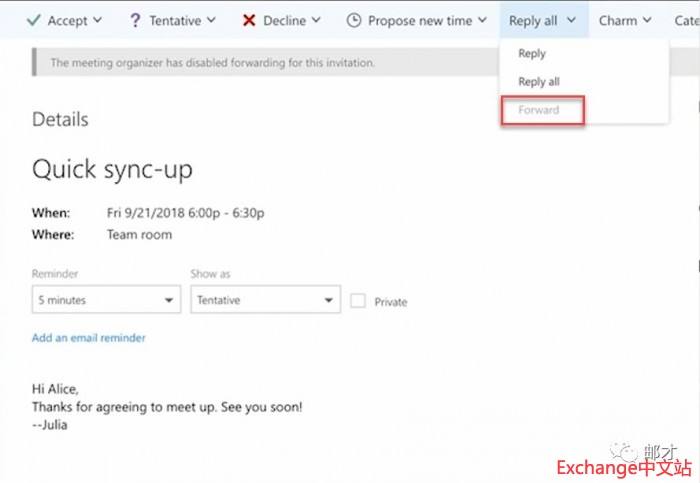Screen dimensions: 700x483
Task: Click the Quick sync-up meeting title
Action: (x=112, y=169)
